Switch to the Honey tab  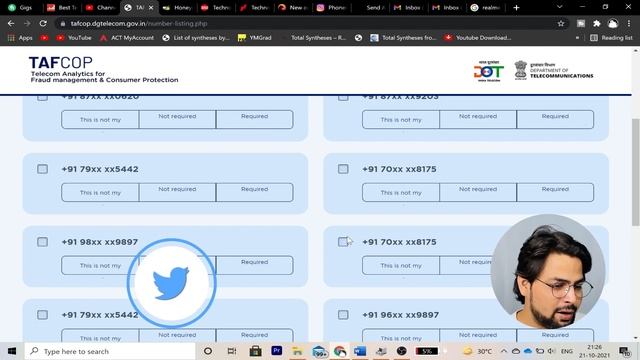(x=178, y=7)
